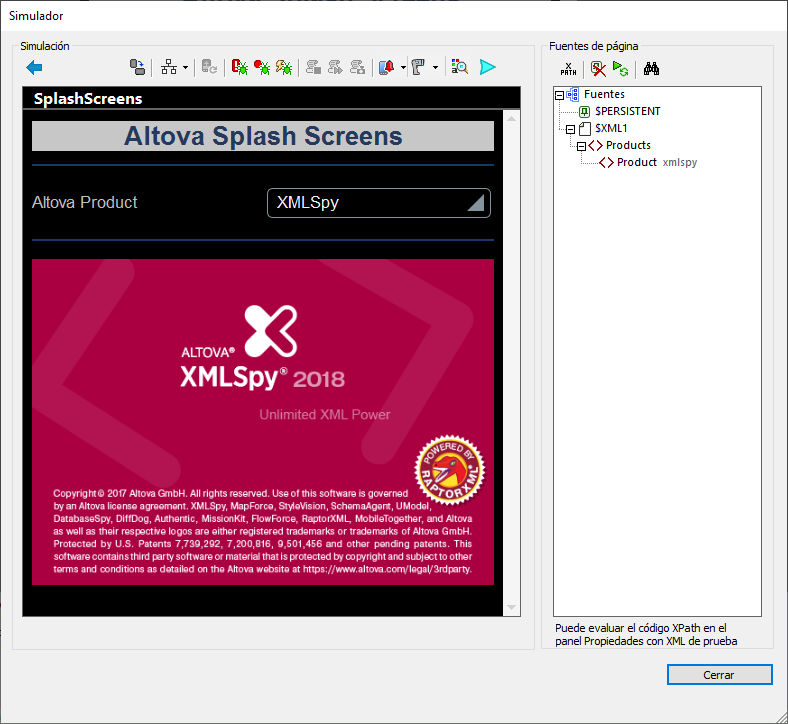Click the green play-and-refresh sources icon
Viewport: 788px width, 724px height.
click(x=621, y=69)
